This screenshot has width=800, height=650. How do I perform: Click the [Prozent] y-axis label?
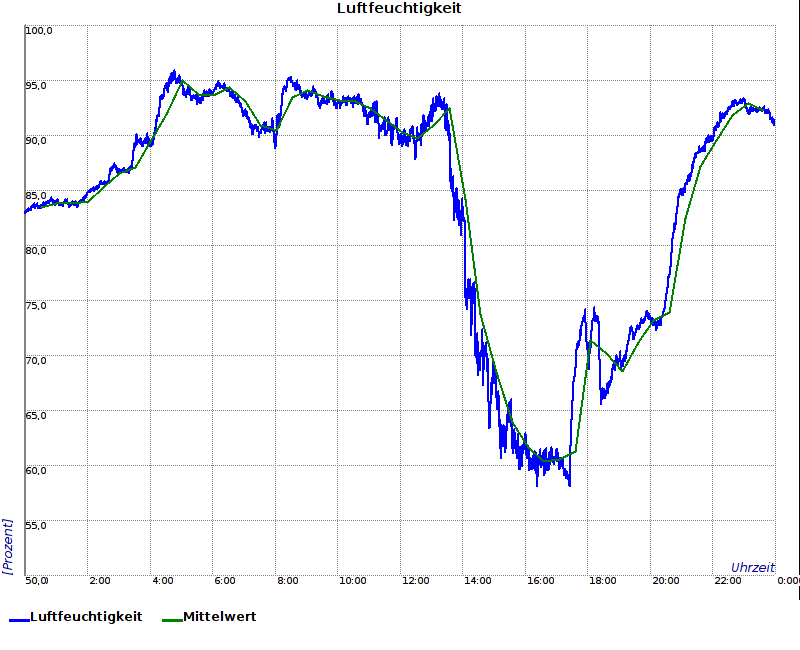click(x=7, y=546)
